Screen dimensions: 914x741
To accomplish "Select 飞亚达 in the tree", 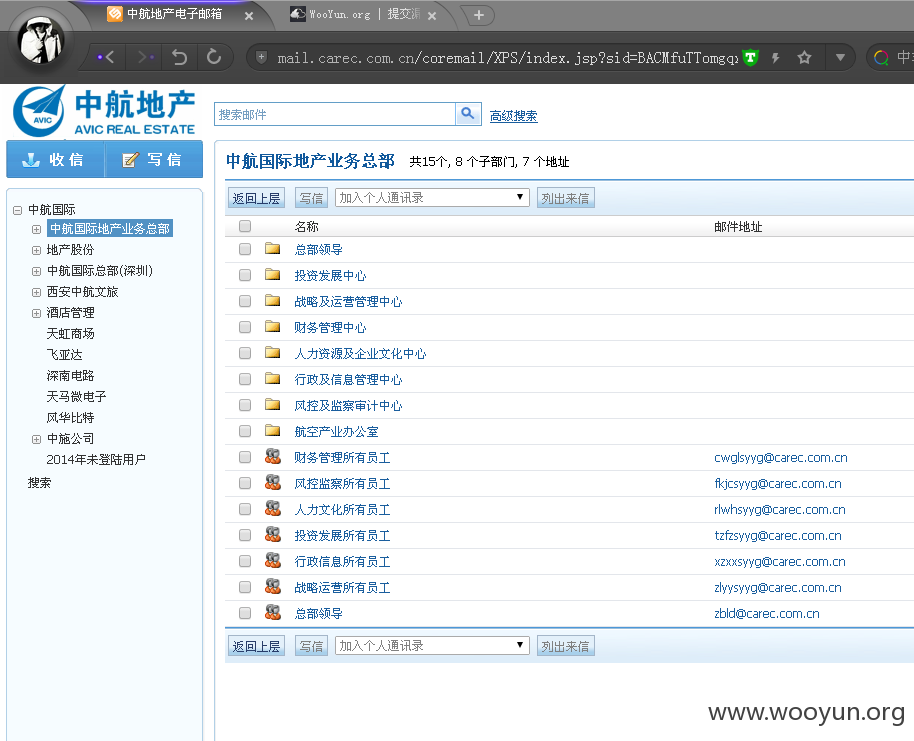I will coord(64,354).
